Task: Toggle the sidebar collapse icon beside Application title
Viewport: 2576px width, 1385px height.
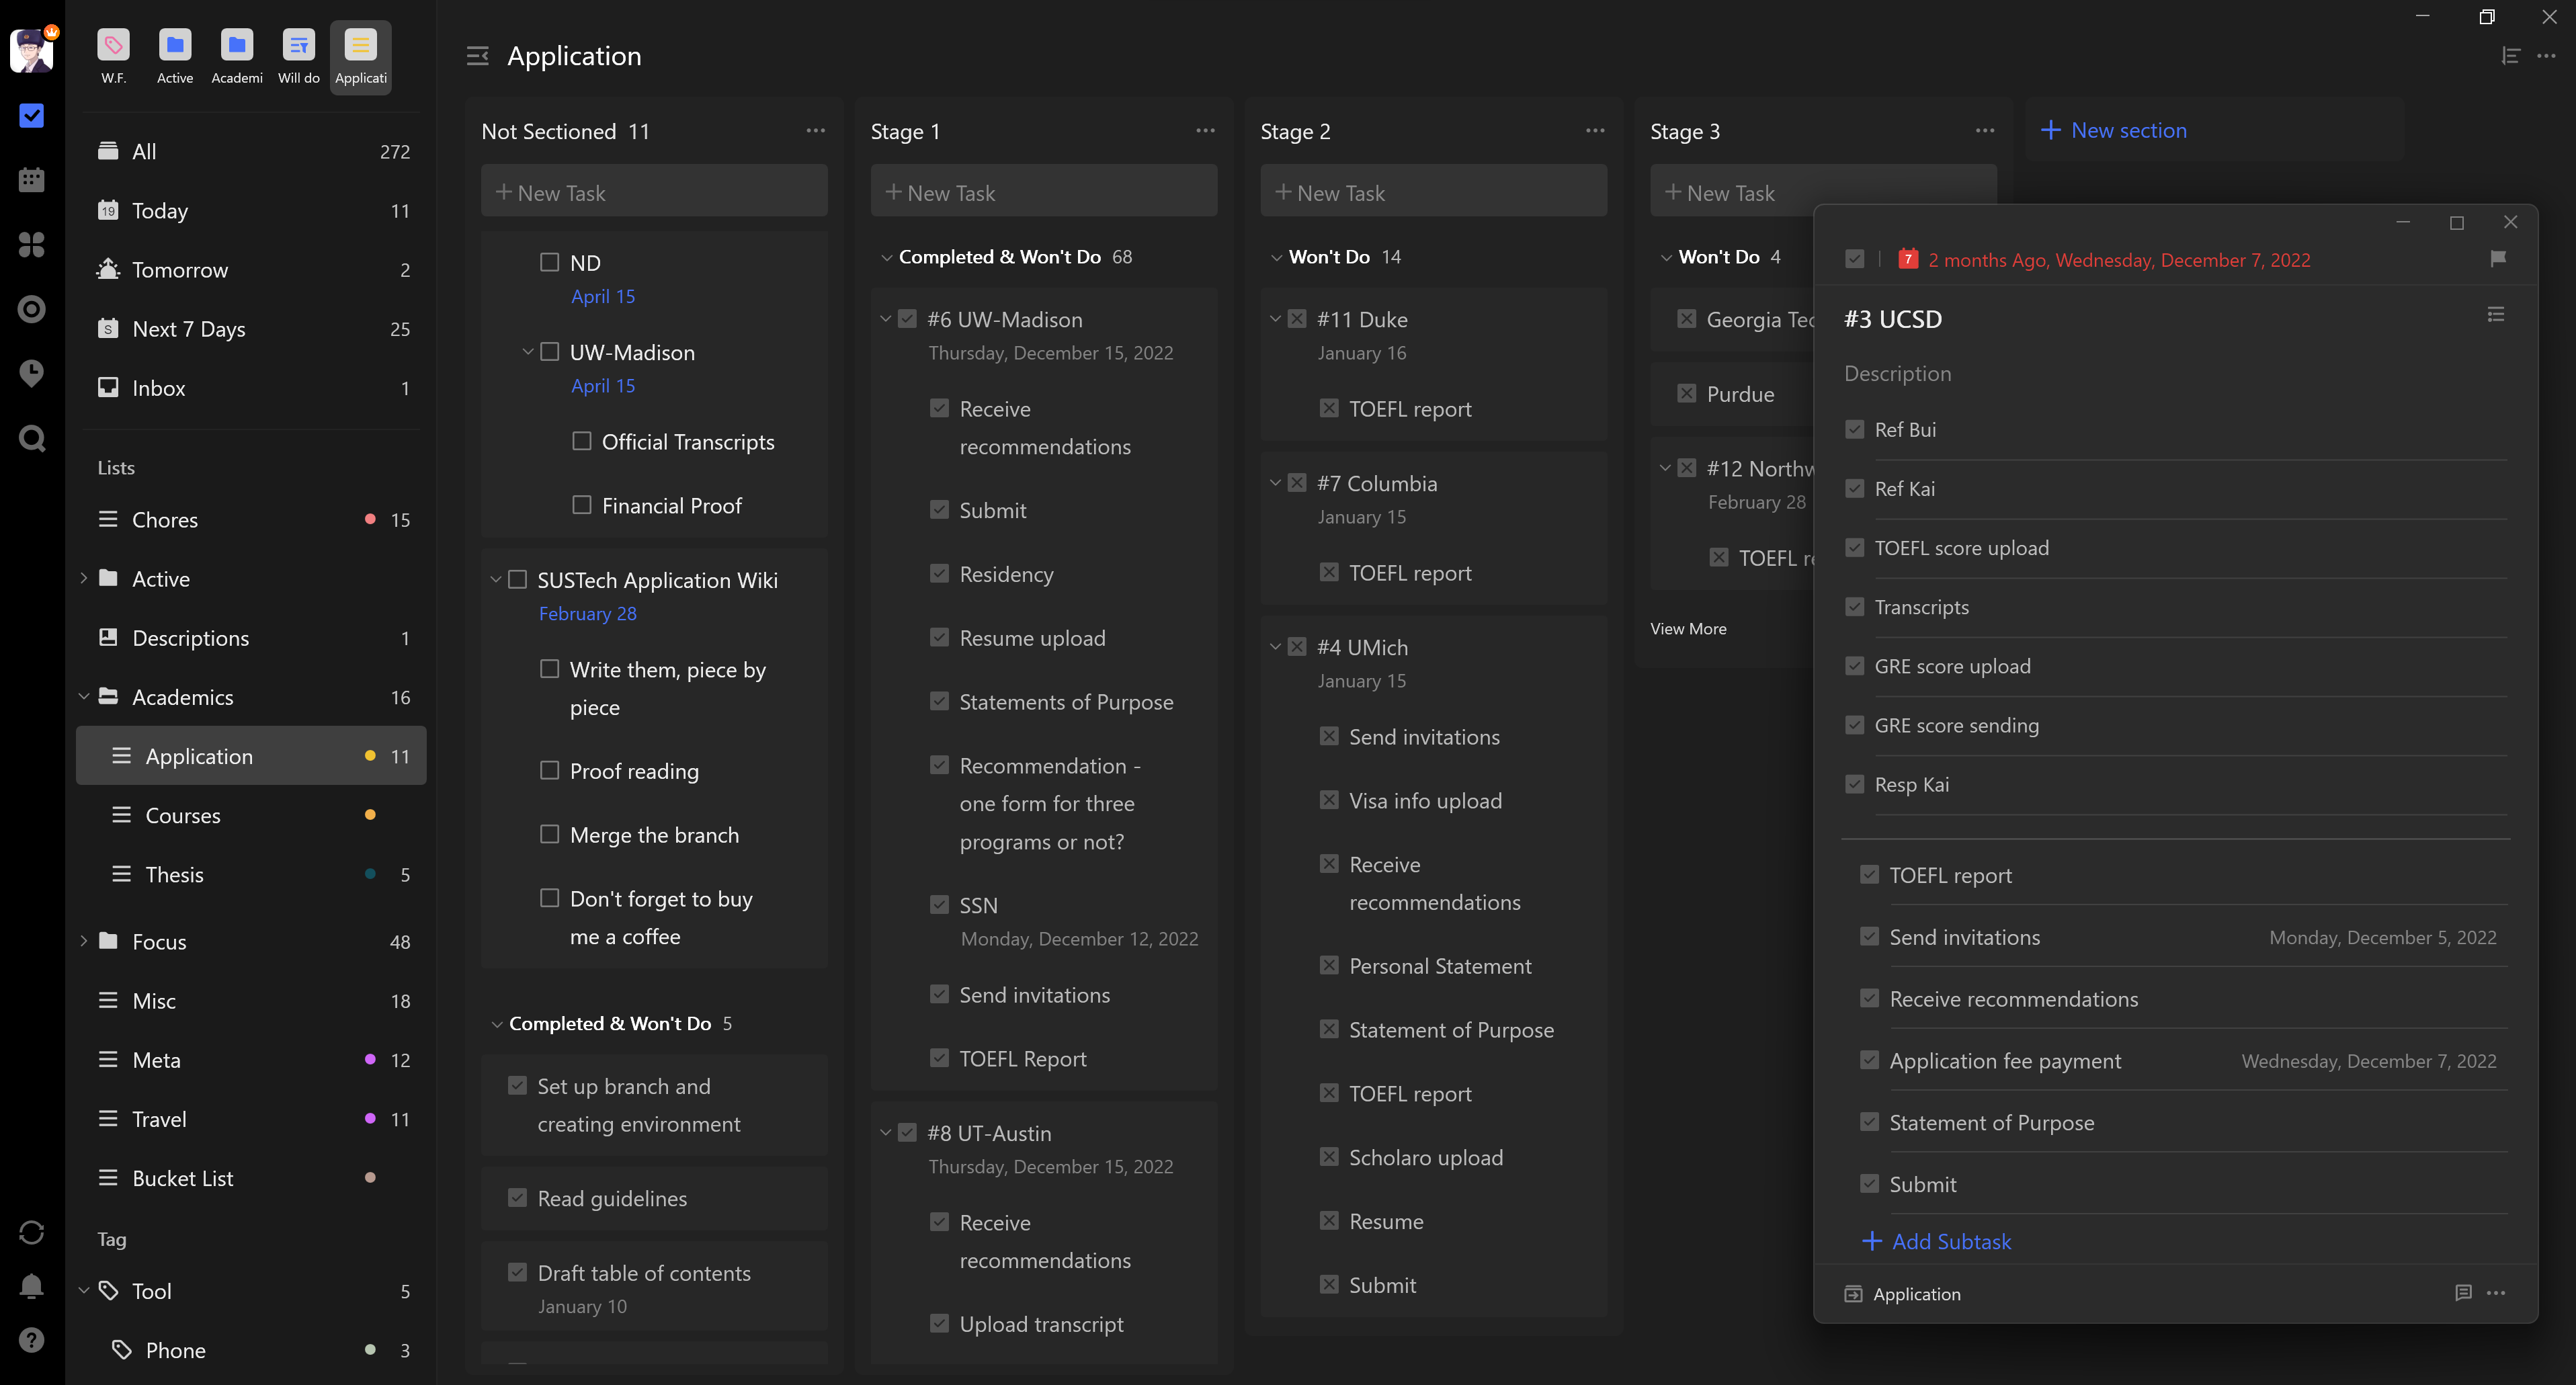Action: pos(478,56)
